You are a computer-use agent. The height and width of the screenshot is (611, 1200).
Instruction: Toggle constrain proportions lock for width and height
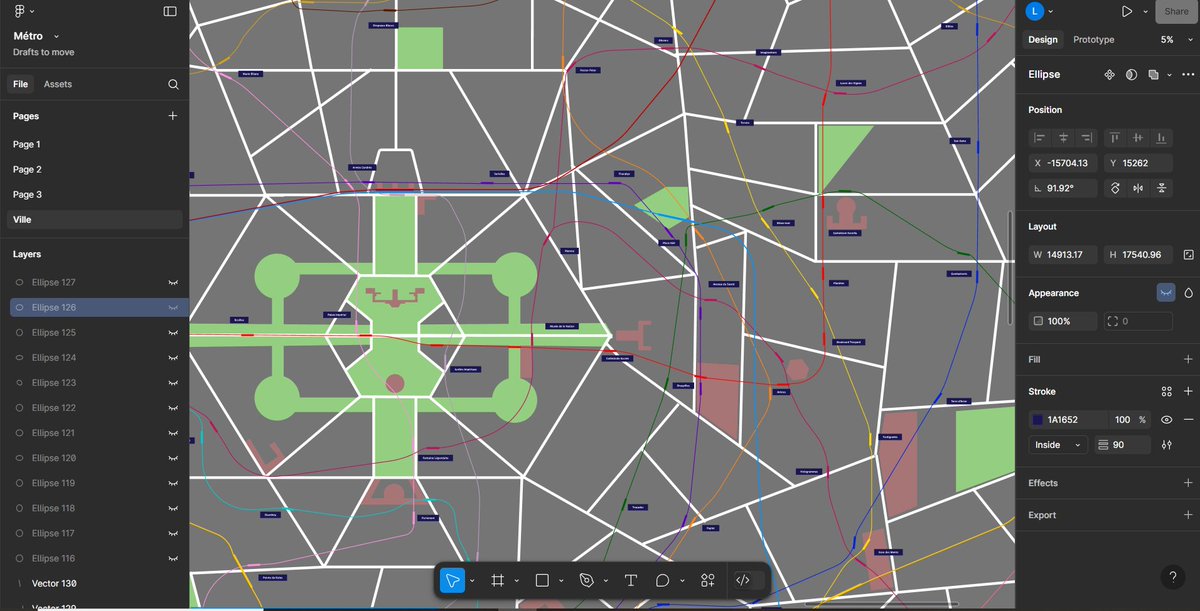click(1188, 255)
